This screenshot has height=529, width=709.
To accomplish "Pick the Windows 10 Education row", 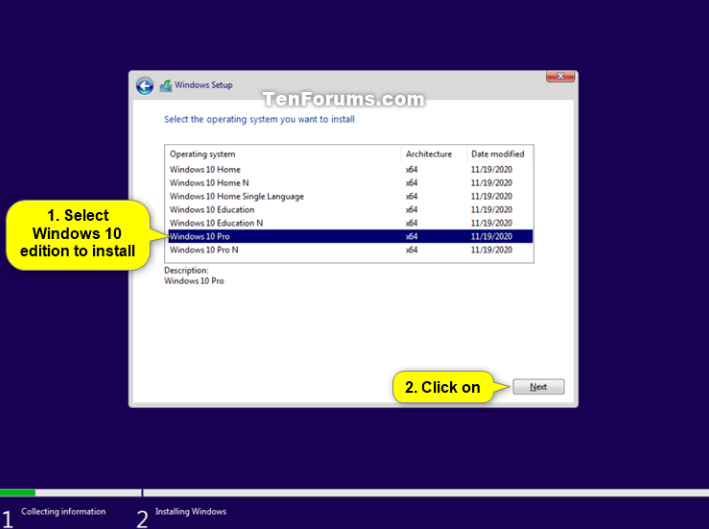I will point(212,210).
